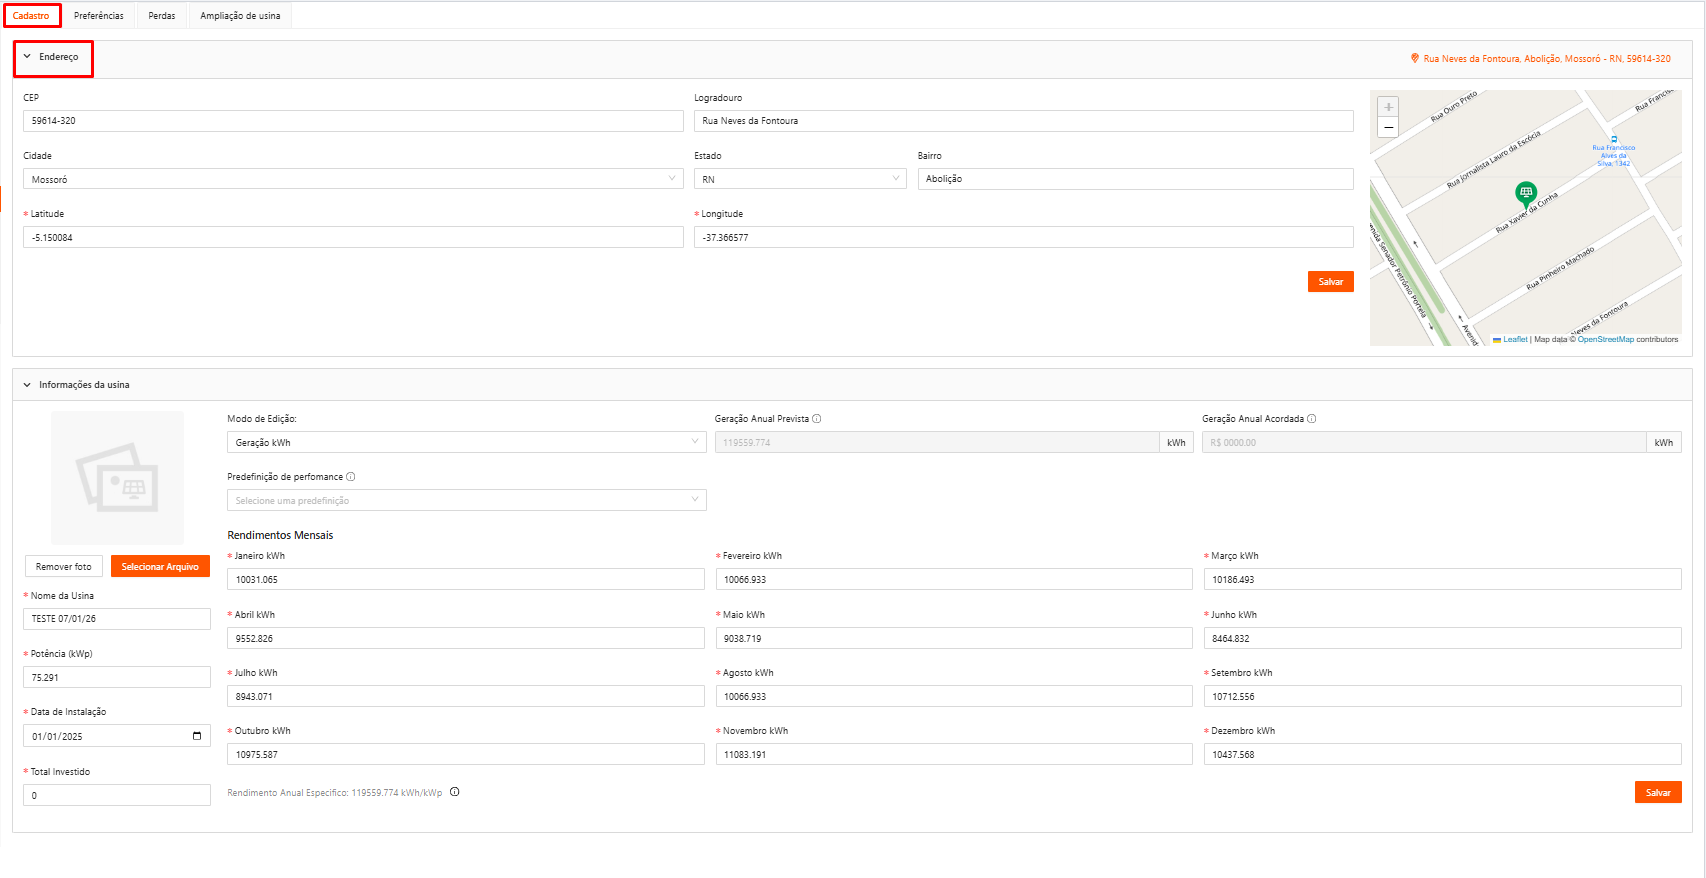Switch to the Preferências tab
The image size is (1706, 878).
tap(99, 16)
